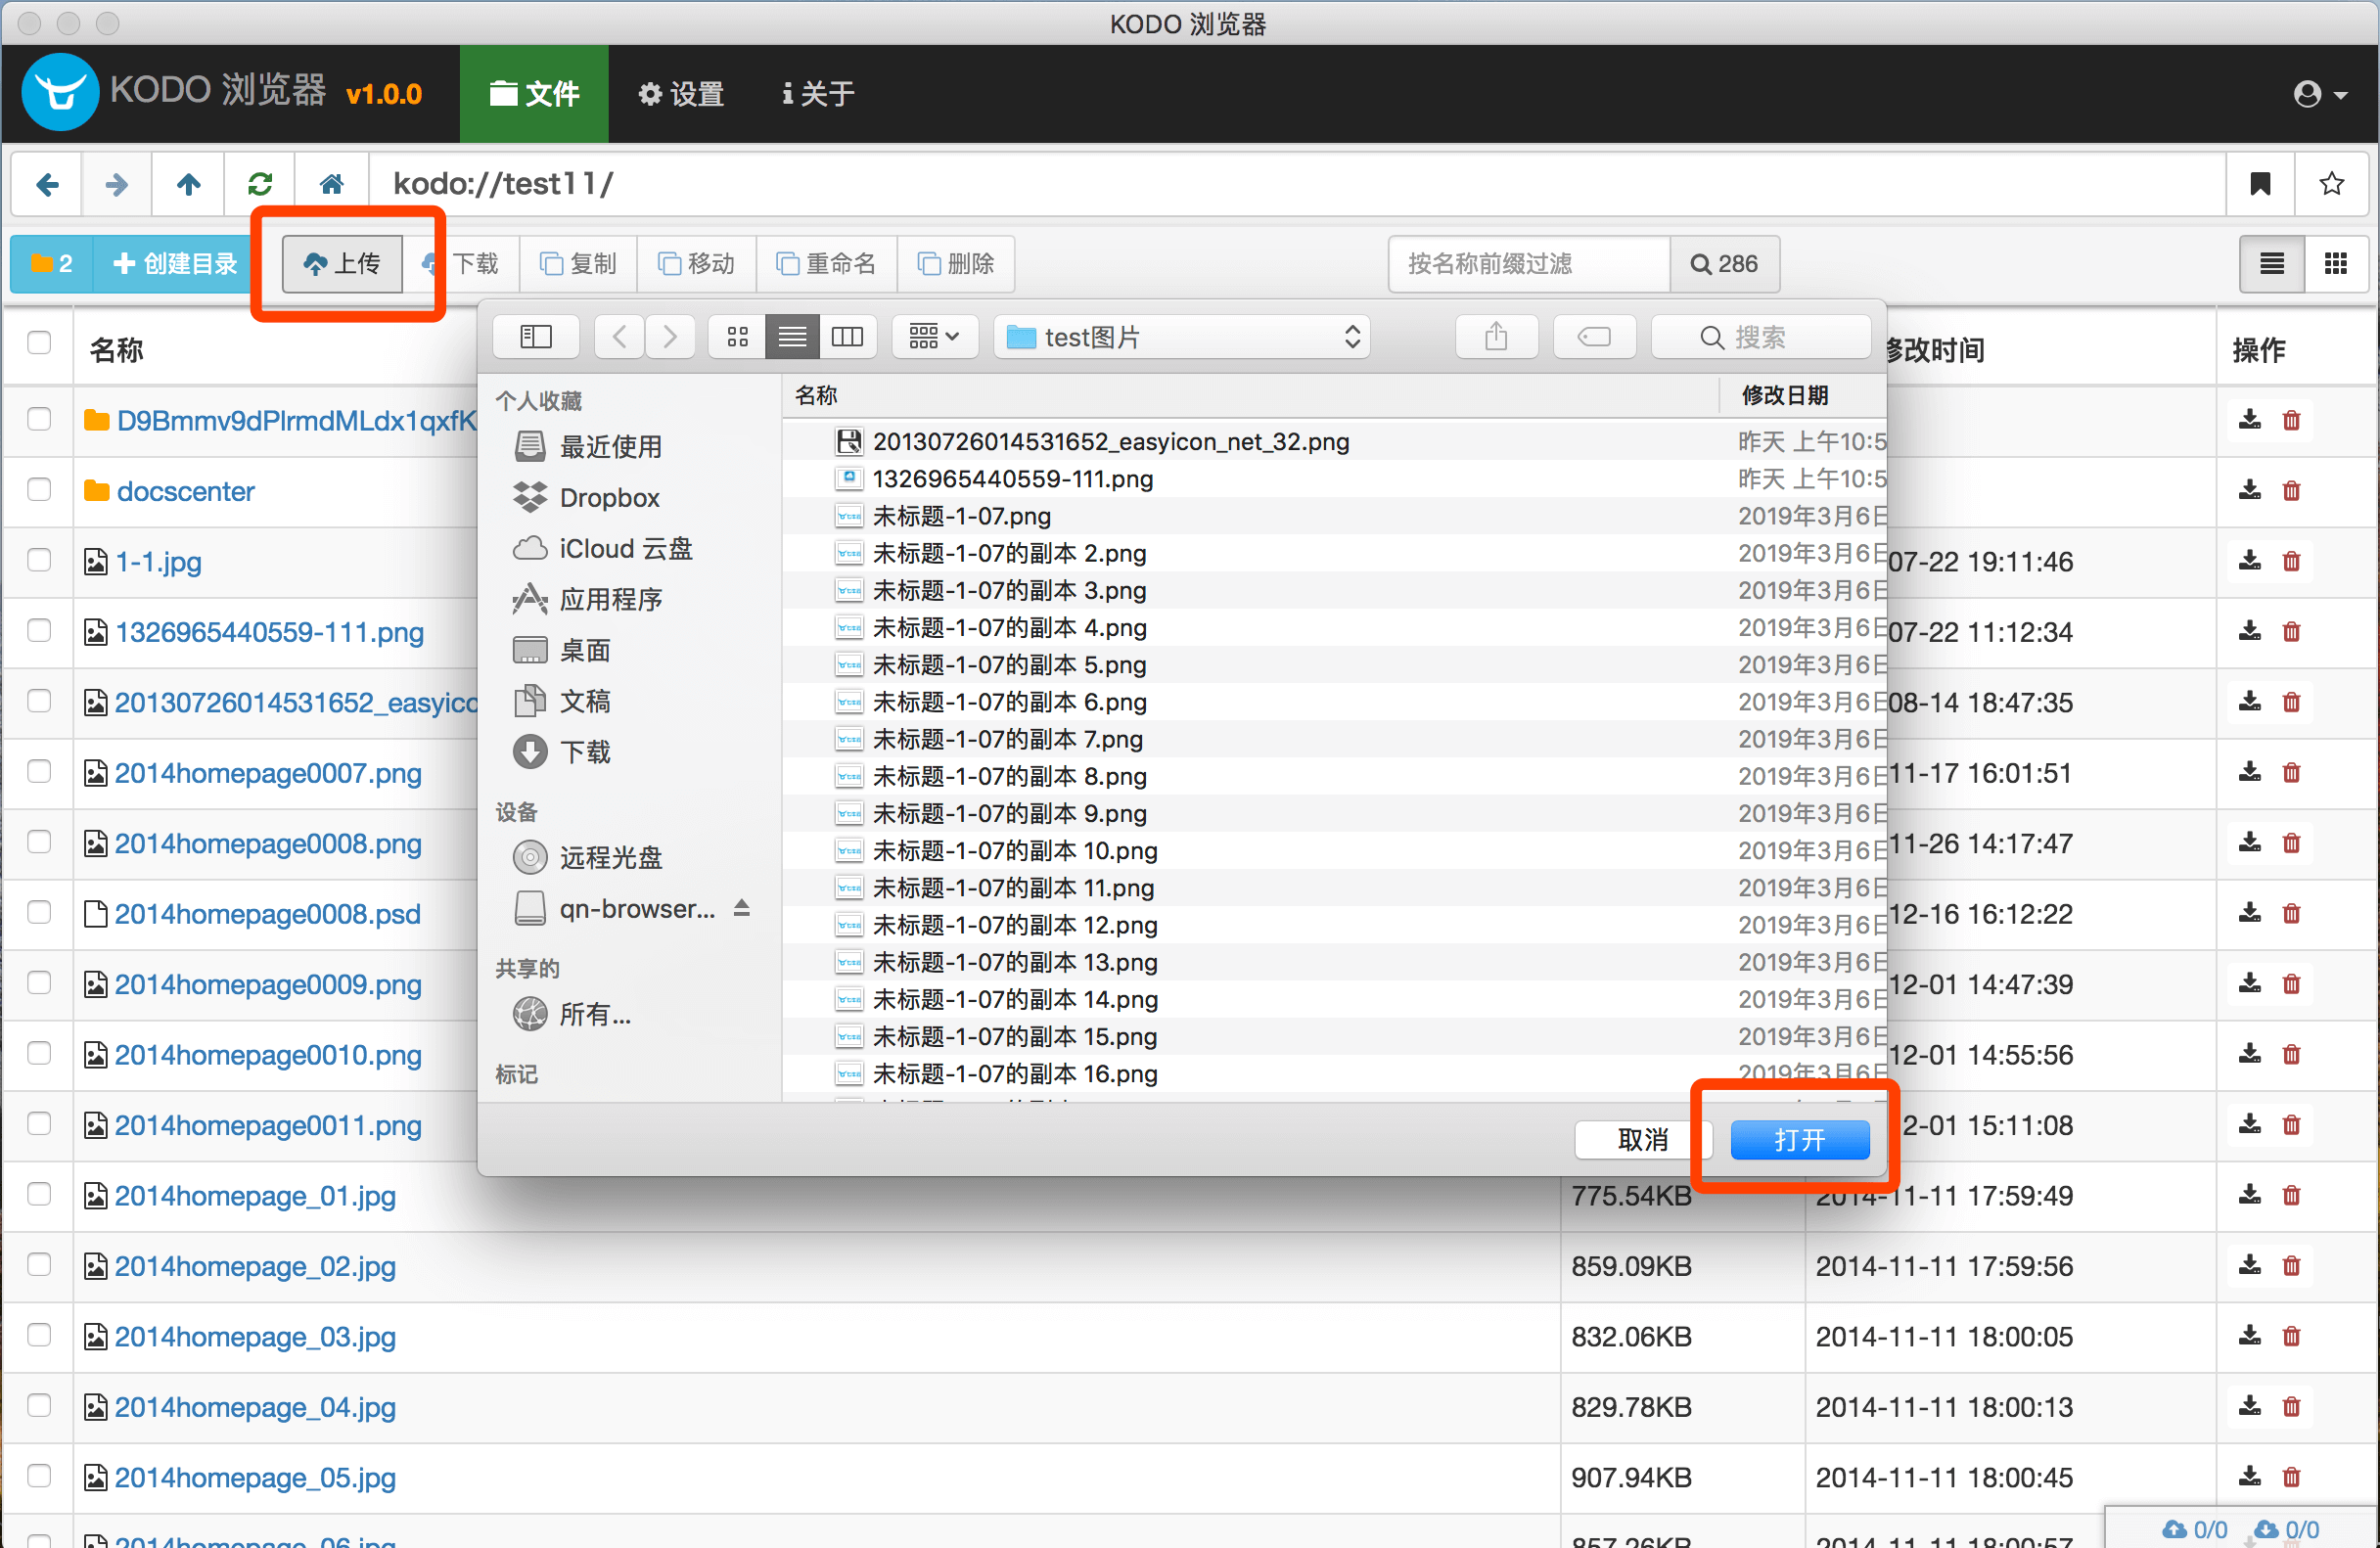Tick the checkbox next to 2014homepage_02.jpg
The image size is (2380, 1548).
click(x=39, y=1265)
